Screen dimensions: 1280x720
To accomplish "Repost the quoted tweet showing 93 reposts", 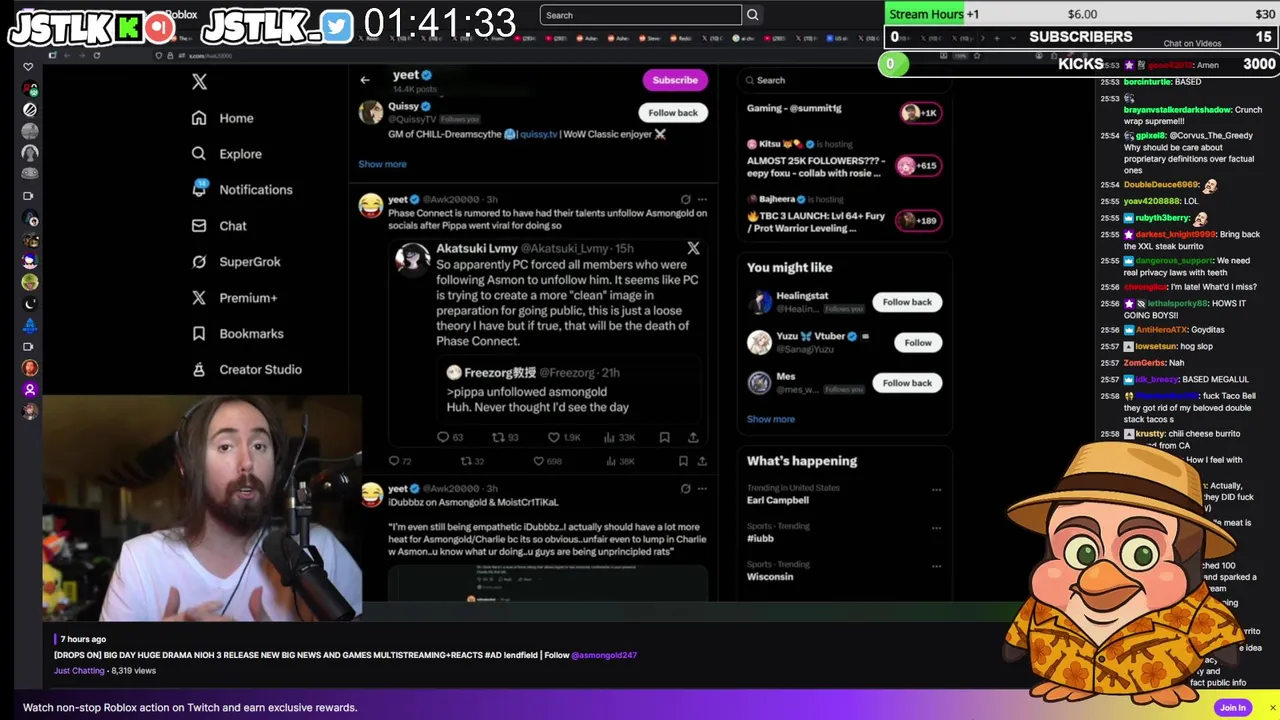I will pyautogui.click(x=505, y=437).
